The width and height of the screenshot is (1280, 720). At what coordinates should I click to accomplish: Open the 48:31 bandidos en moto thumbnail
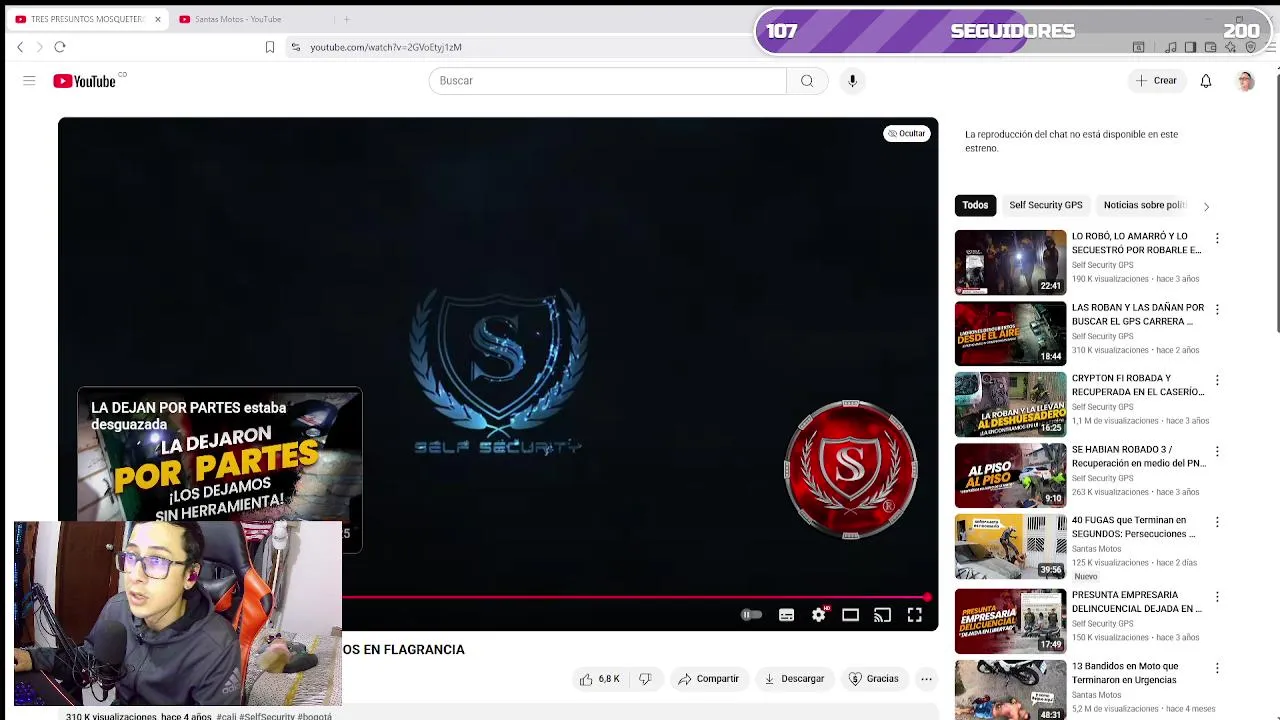point(1010,690)
